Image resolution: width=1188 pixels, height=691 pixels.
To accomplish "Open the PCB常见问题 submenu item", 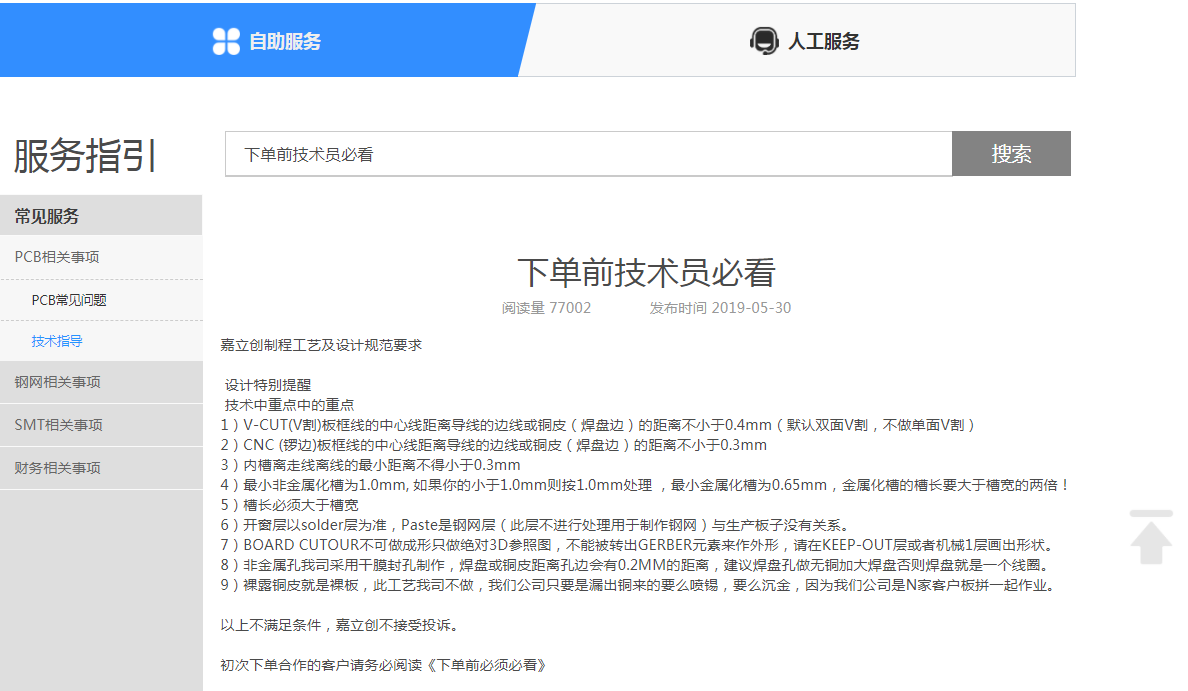I will point(69,300).
